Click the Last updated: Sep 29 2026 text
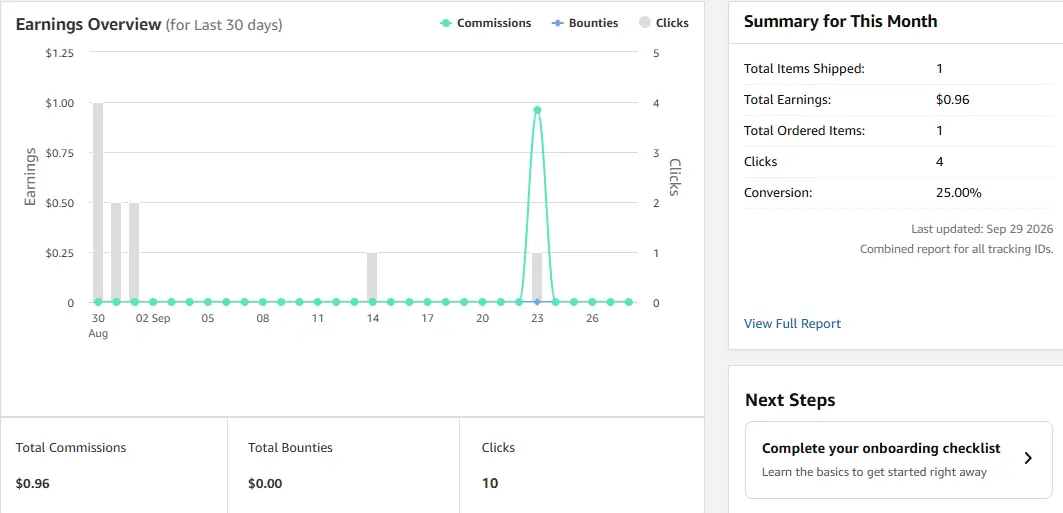Image resolution: width=1063 pixels, height=513 pixels. [982, 230]
